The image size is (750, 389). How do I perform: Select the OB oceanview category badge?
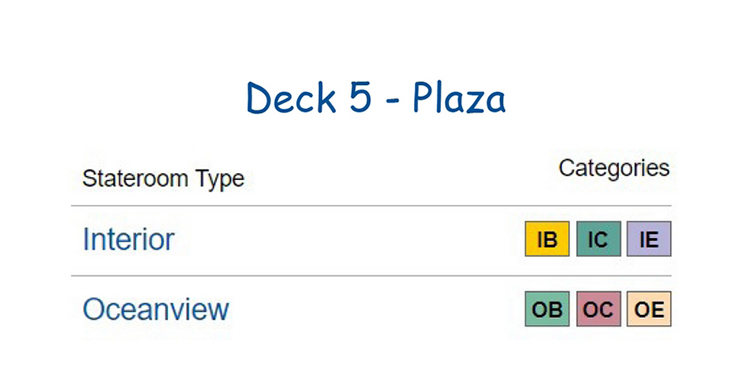click(547, 309)
